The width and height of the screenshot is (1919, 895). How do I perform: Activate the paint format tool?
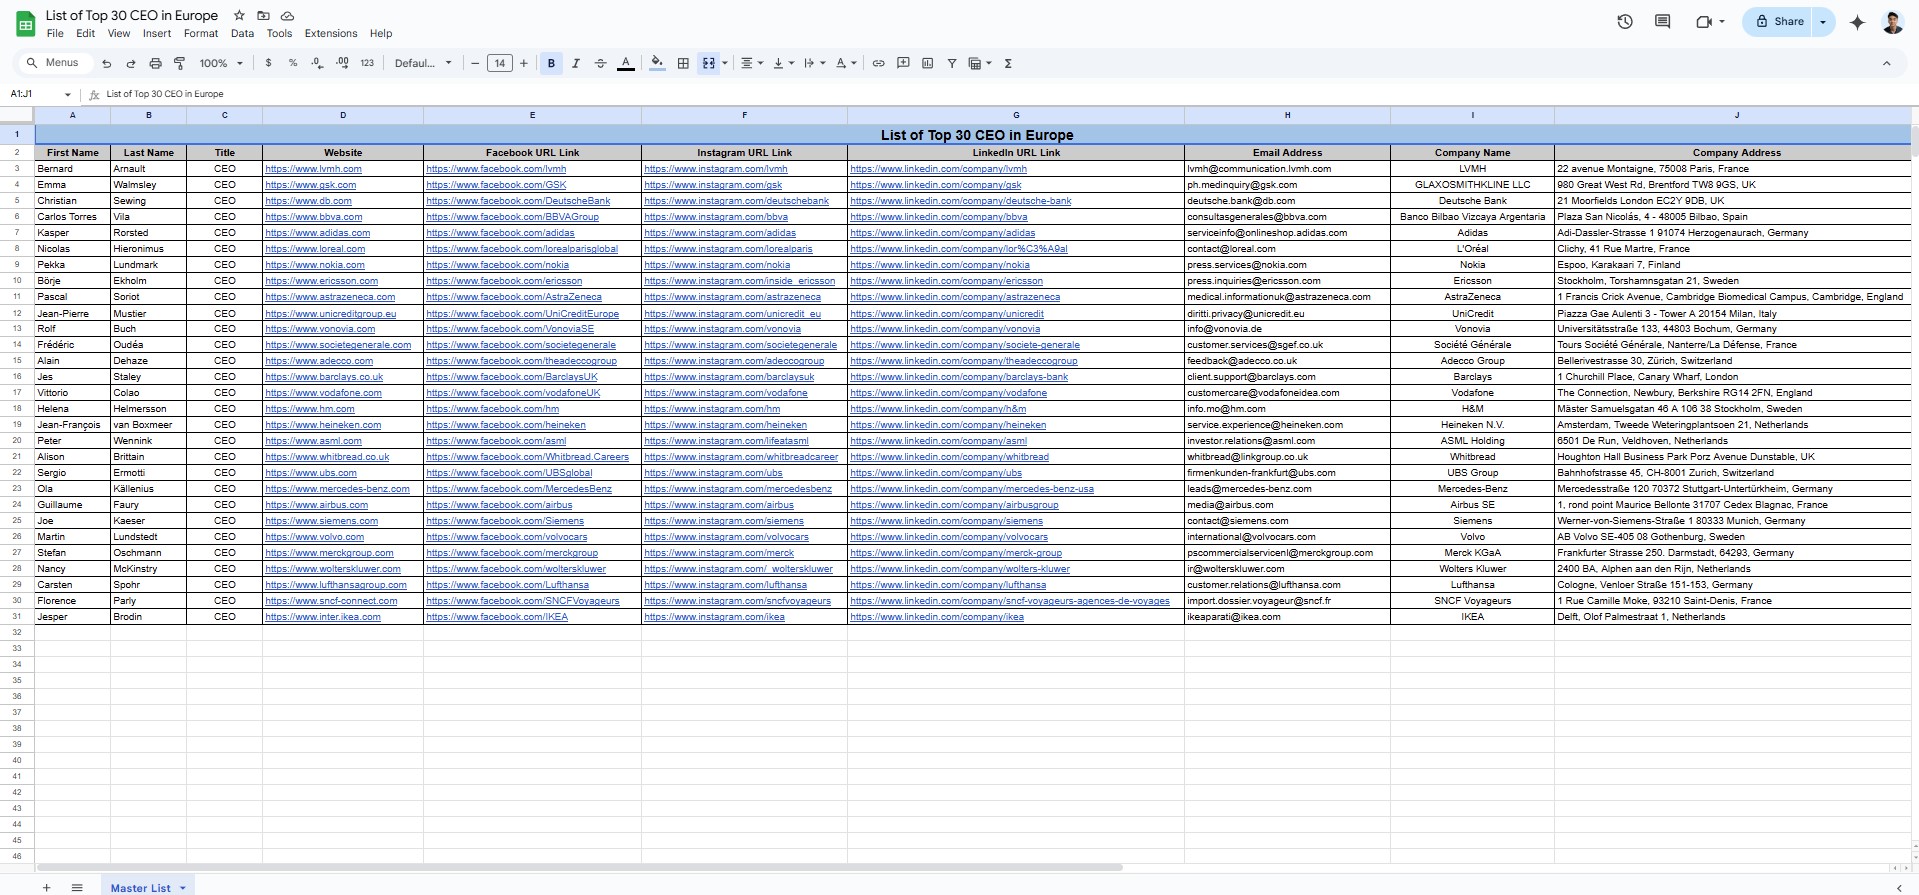[x=180, y=63]
